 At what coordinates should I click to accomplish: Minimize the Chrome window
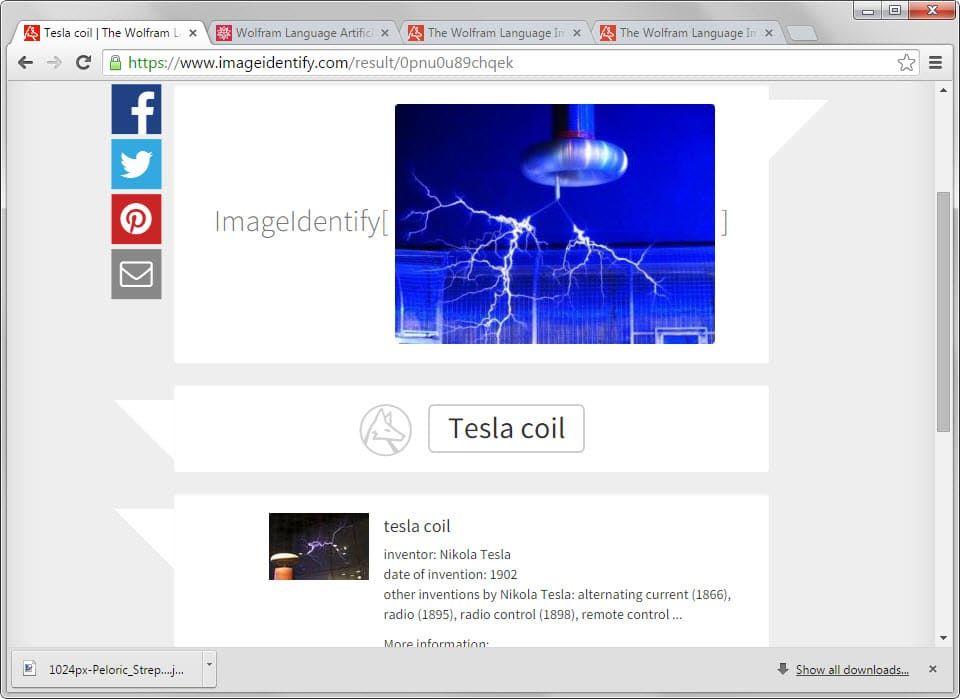click(868, 11)
